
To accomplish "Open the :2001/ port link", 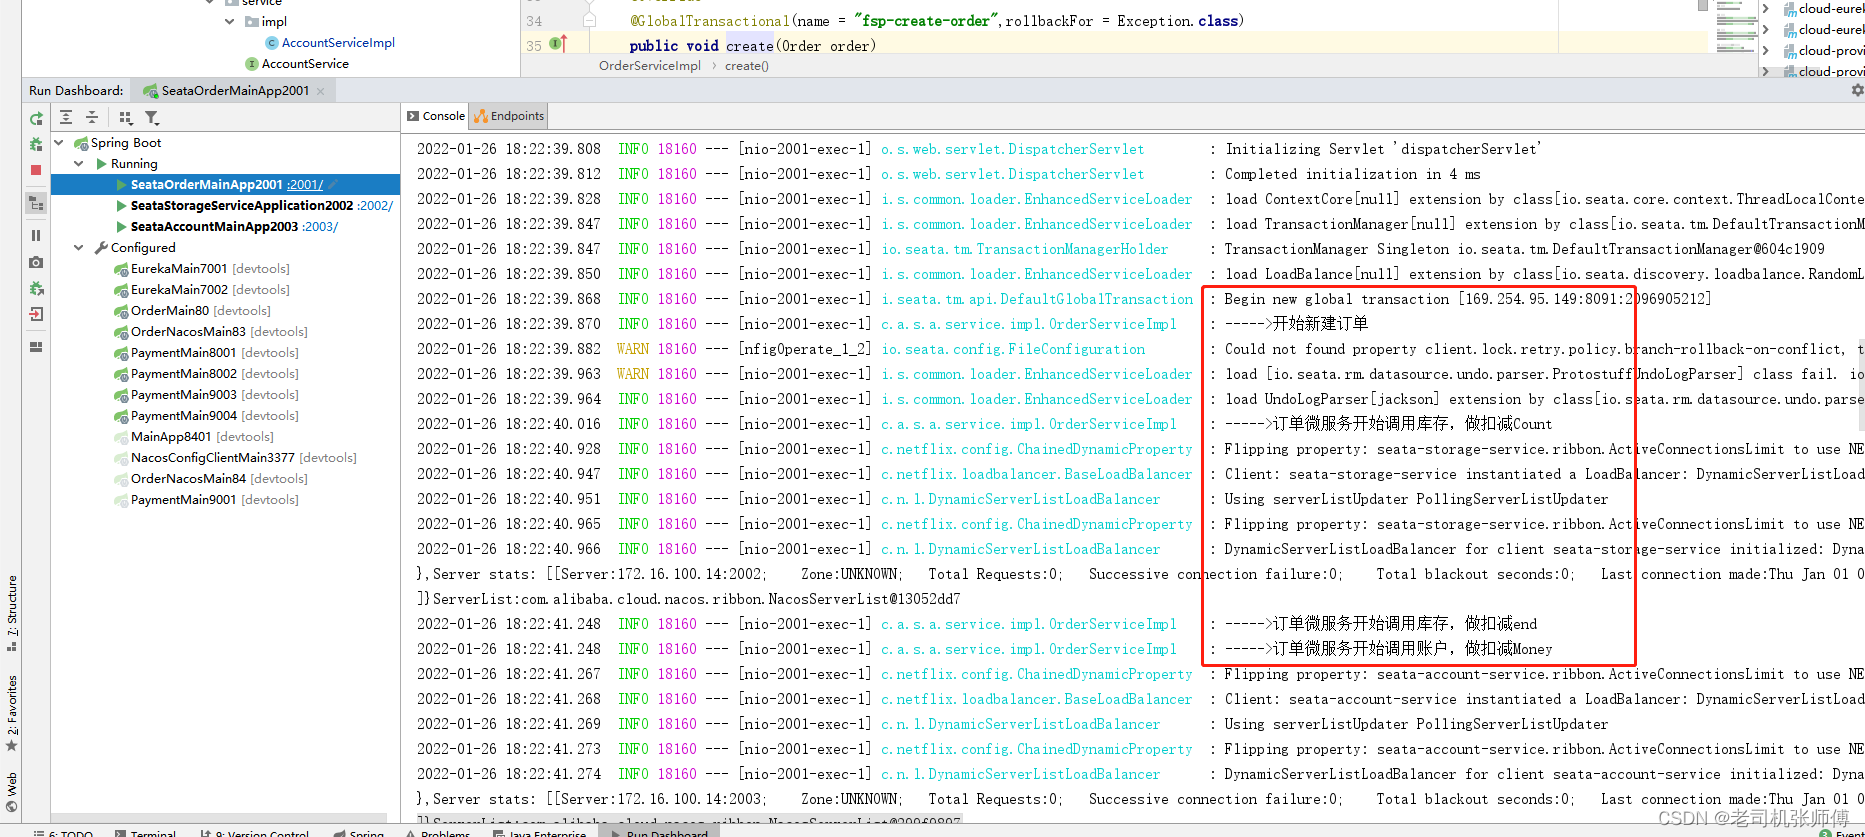I will coord(305,185).
